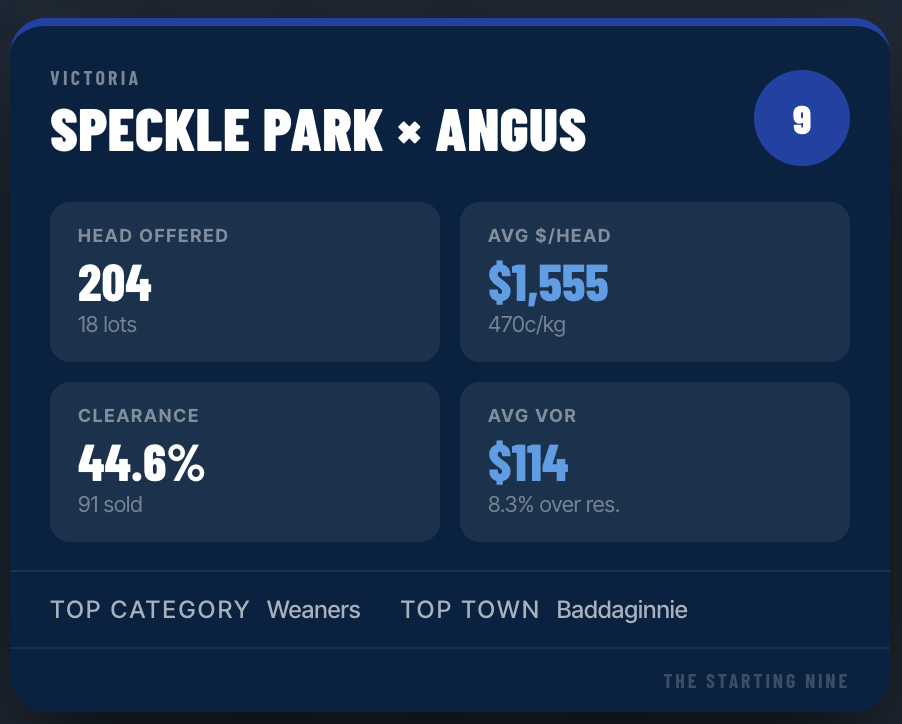This screenshot has height=724, width=902.
Task: Click the Head Offered label
Action: point(153,236)
